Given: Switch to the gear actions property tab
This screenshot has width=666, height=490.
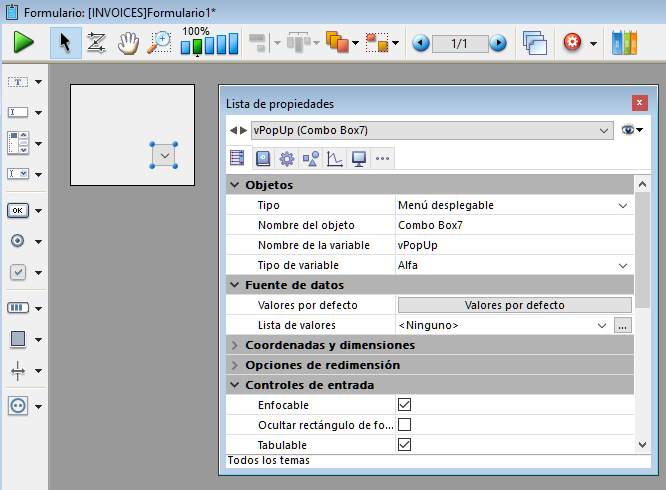Looking at the screenshot, I should (286, 158).
